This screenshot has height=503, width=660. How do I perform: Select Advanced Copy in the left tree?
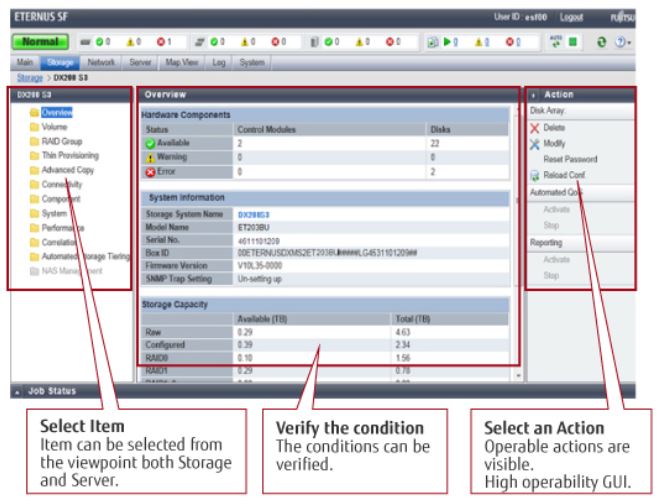[x=68, y=170]
